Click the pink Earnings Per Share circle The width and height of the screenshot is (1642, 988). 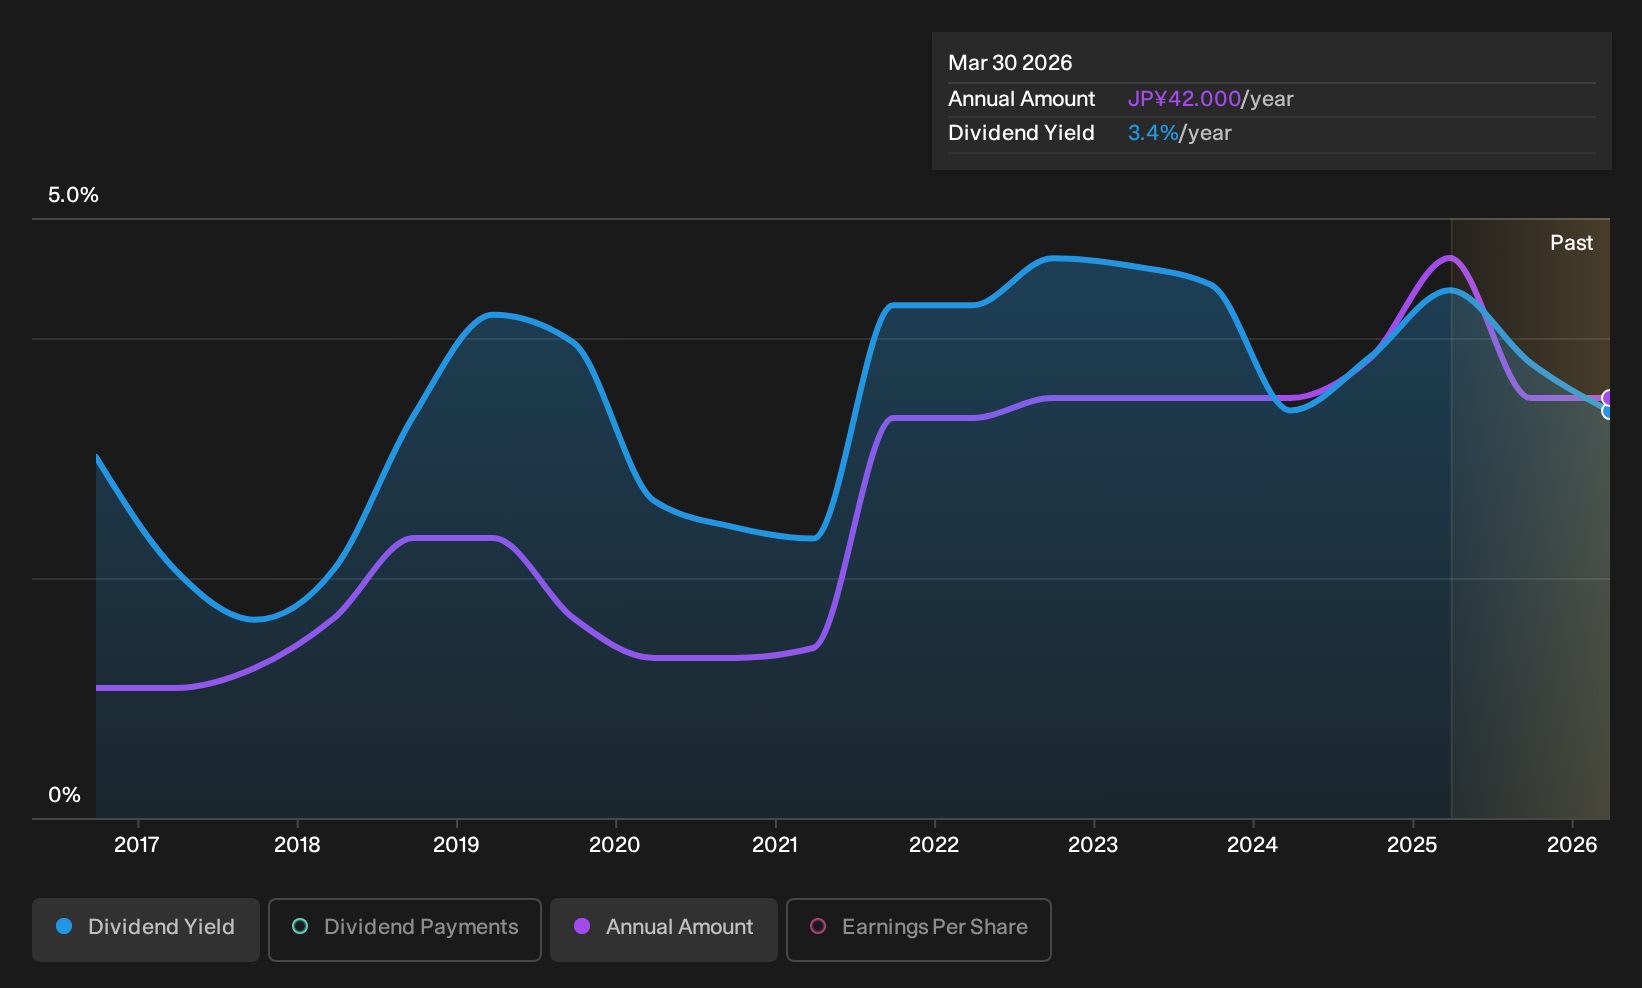[818, 927]
